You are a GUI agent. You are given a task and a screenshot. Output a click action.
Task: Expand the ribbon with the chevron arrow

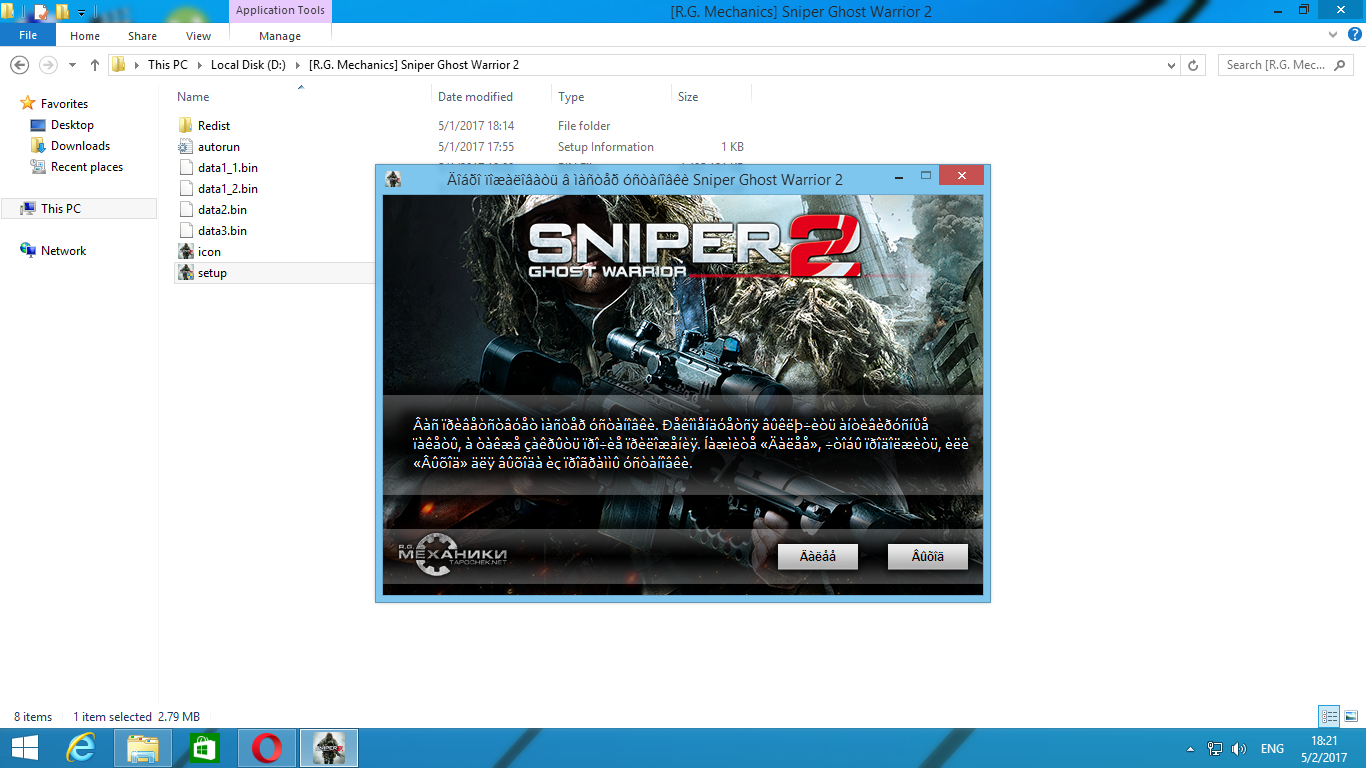[1332, 35]
